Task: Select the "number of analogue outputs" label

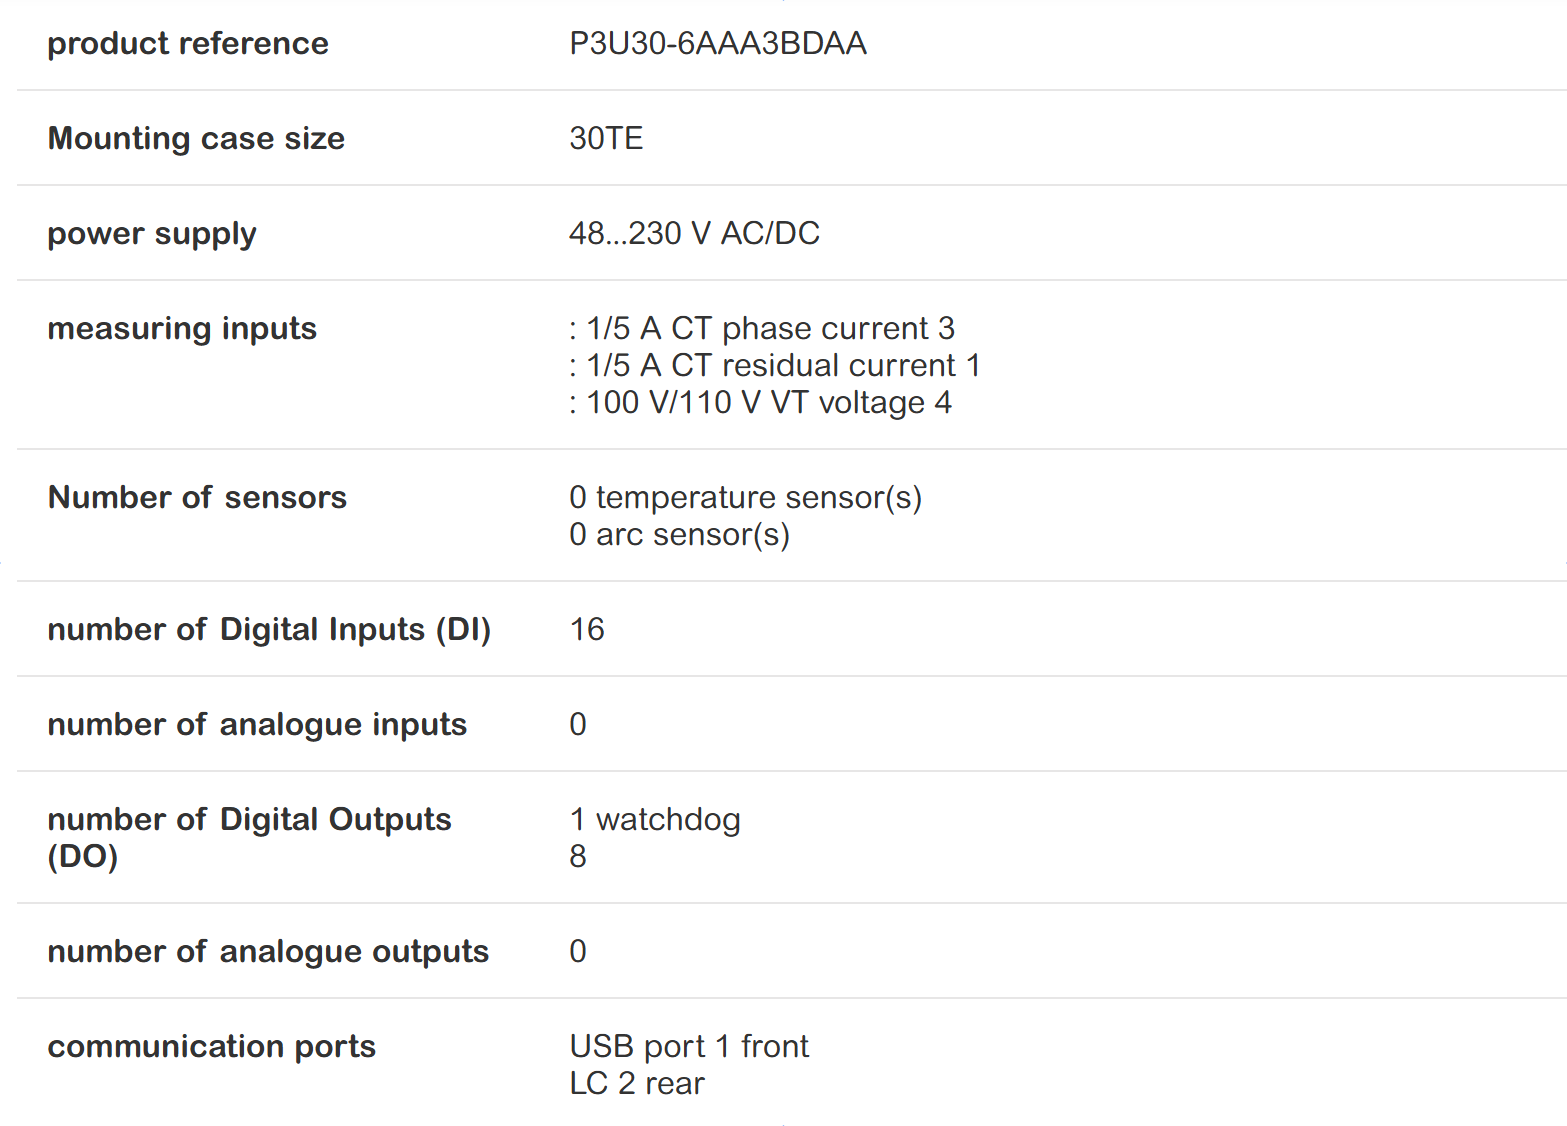Action: point(268,951)
